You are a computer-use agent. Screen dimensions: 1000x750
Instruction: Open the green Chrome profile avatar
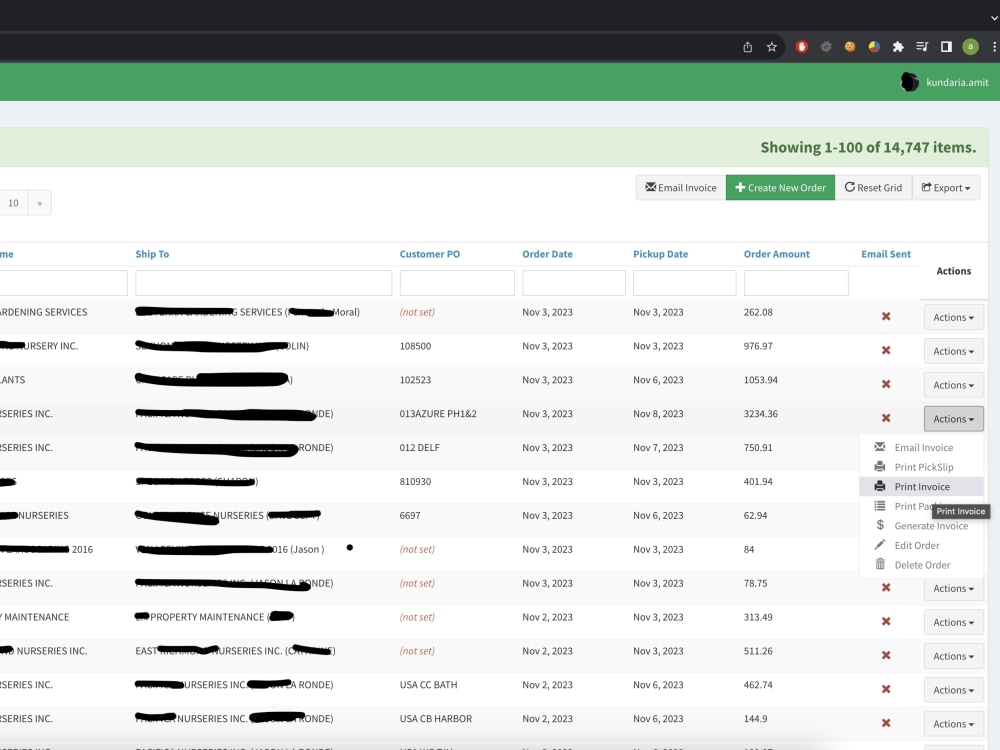point(971,47)
